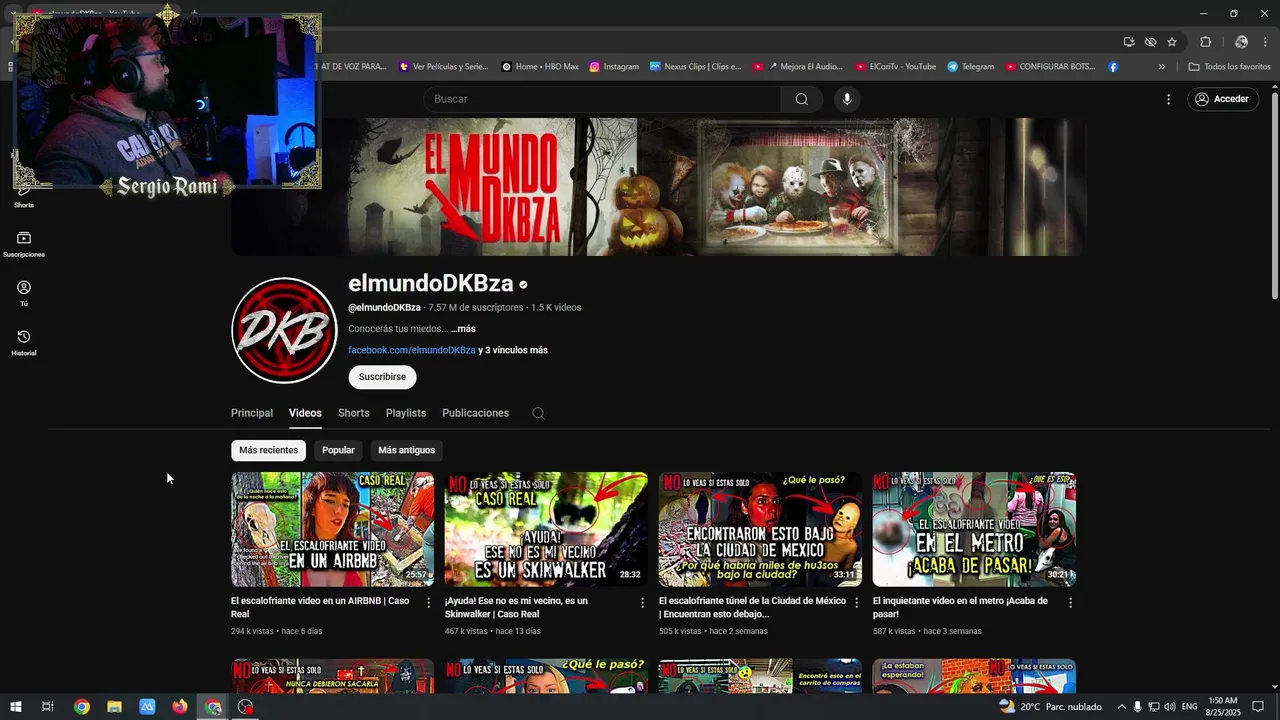This screenshot has height=720, width=1280.
Task: Click the ENG language indicator
Action: pos(1190,707)
